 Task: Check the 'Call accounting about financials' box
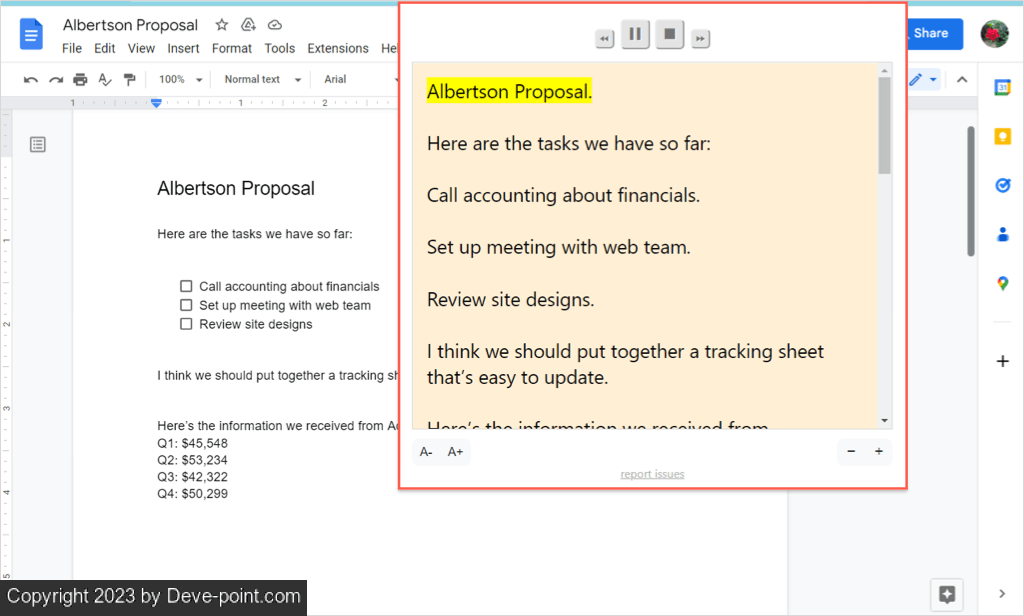click(x=186, y=286)
